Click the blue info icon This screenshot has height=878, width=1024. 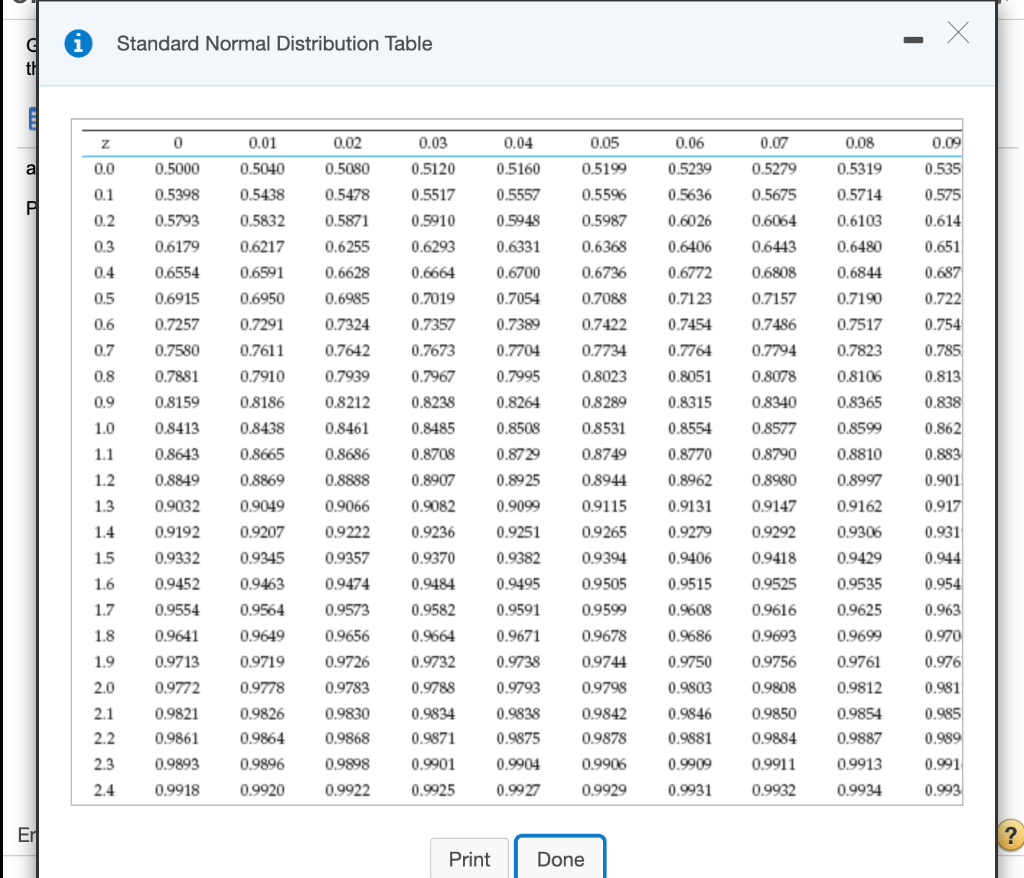tap(78, 44)
